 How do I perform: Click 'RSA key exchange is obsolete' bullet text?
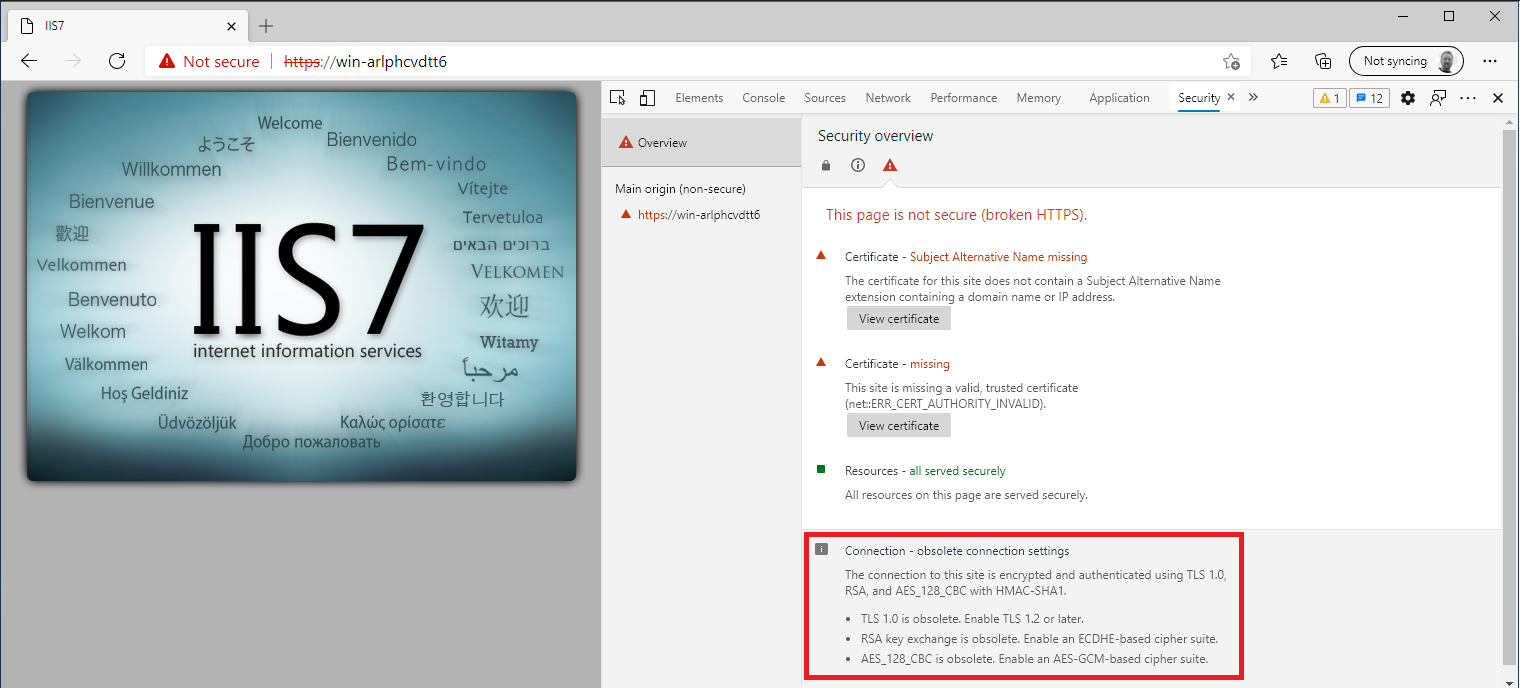pos(1039,639)
